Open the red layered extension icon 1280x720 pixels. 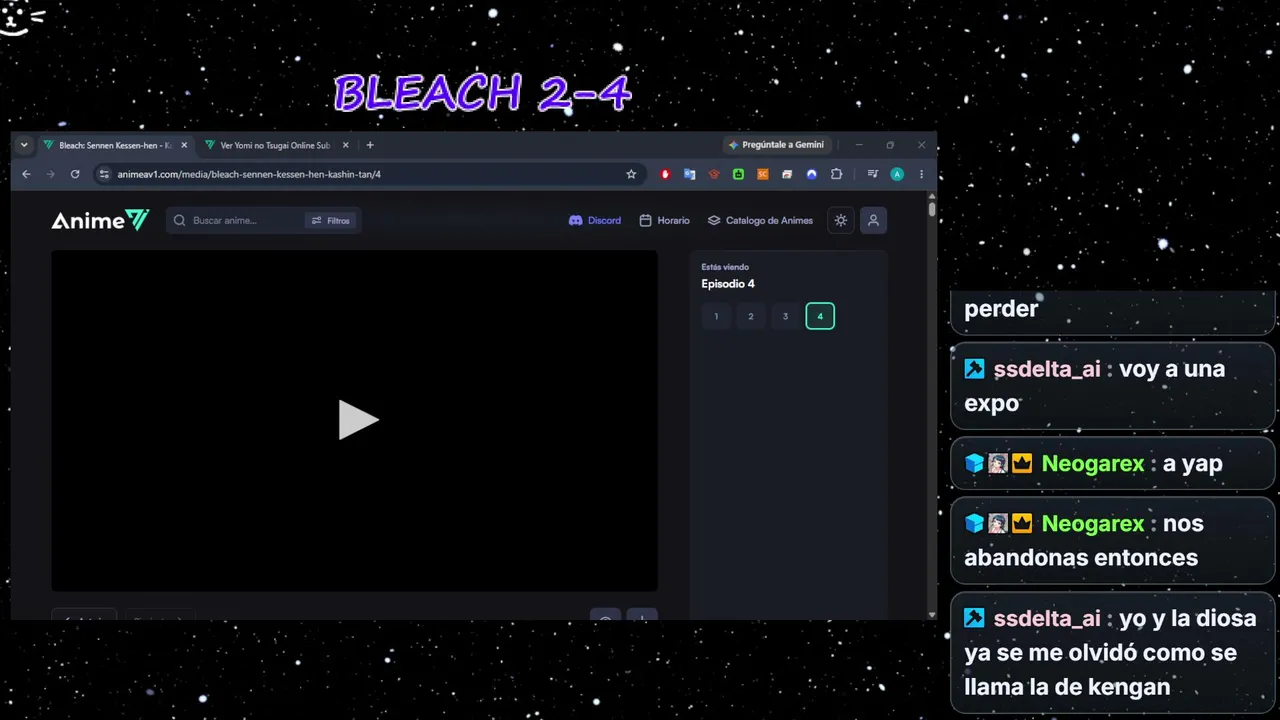tap(714, 174)
